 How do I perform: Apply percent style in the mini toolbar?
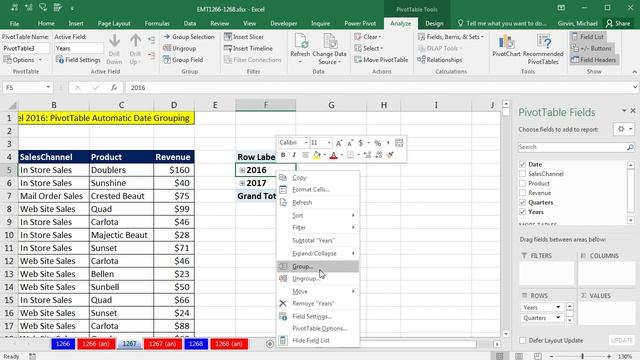coord(378,143)
